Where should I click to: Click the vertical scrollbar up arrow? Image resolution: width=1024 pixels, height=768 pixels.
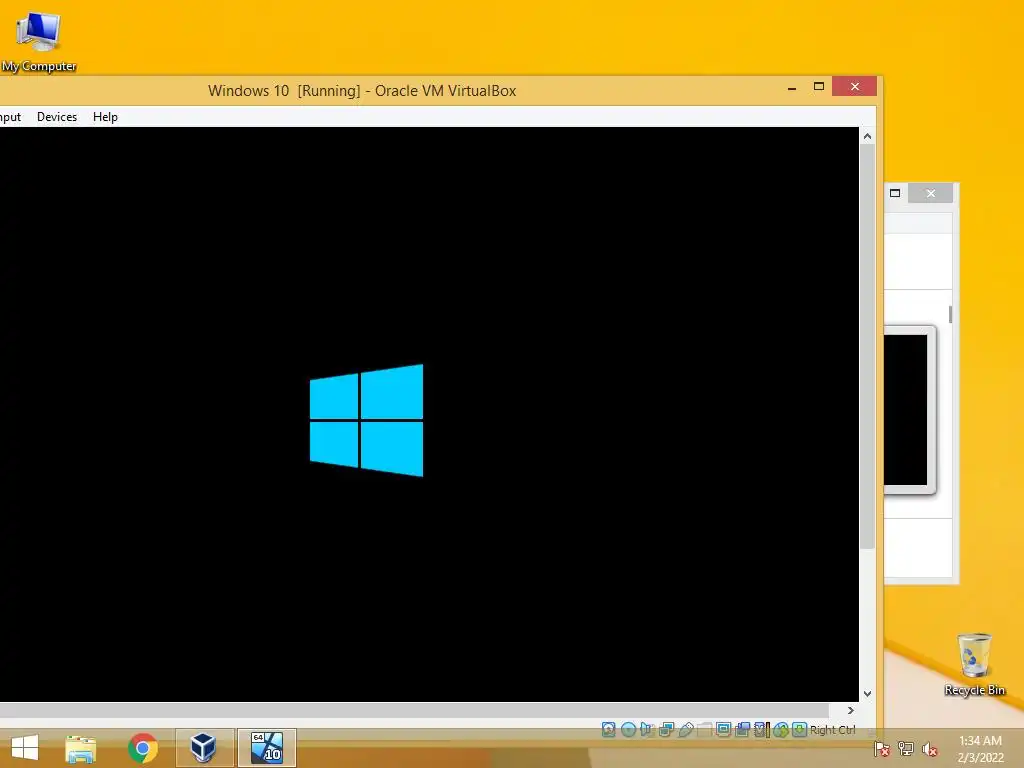click(867, 136)
